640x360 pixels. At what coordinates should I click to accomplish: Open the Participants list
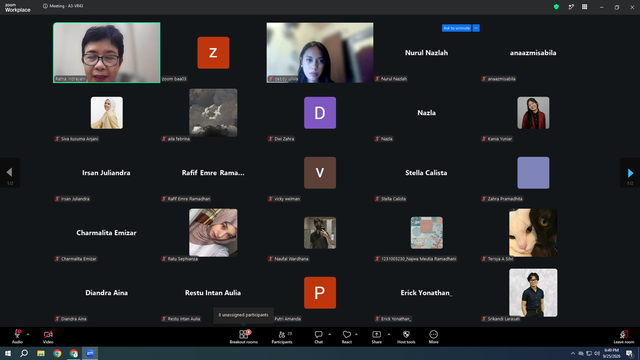point(282,337)
